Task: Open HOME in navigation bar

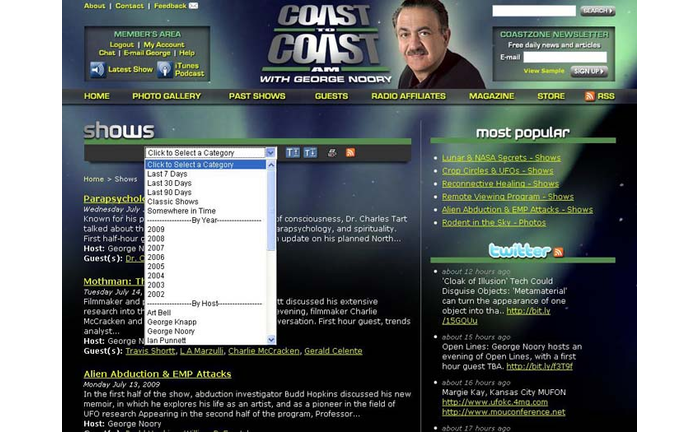Action: pyautogui.click(x=97, y=96)
